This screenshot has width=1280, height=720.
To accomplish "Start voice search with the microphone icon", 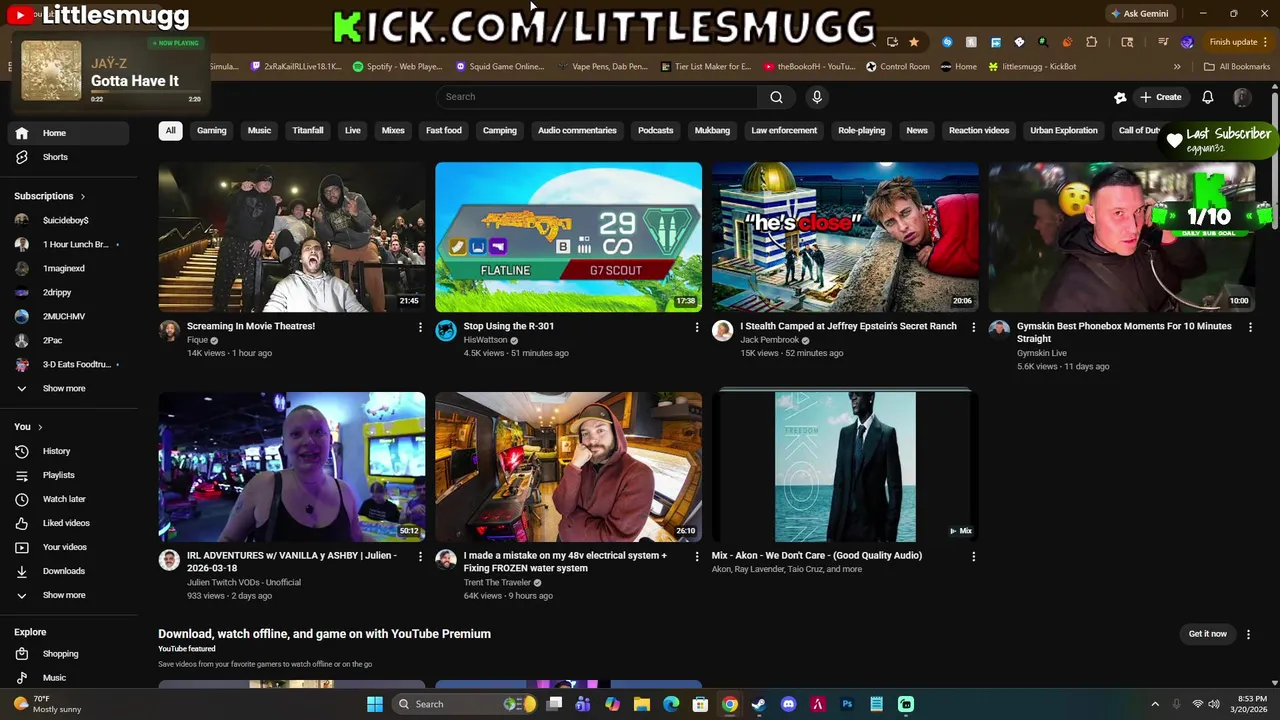I will tap(817, 97).
